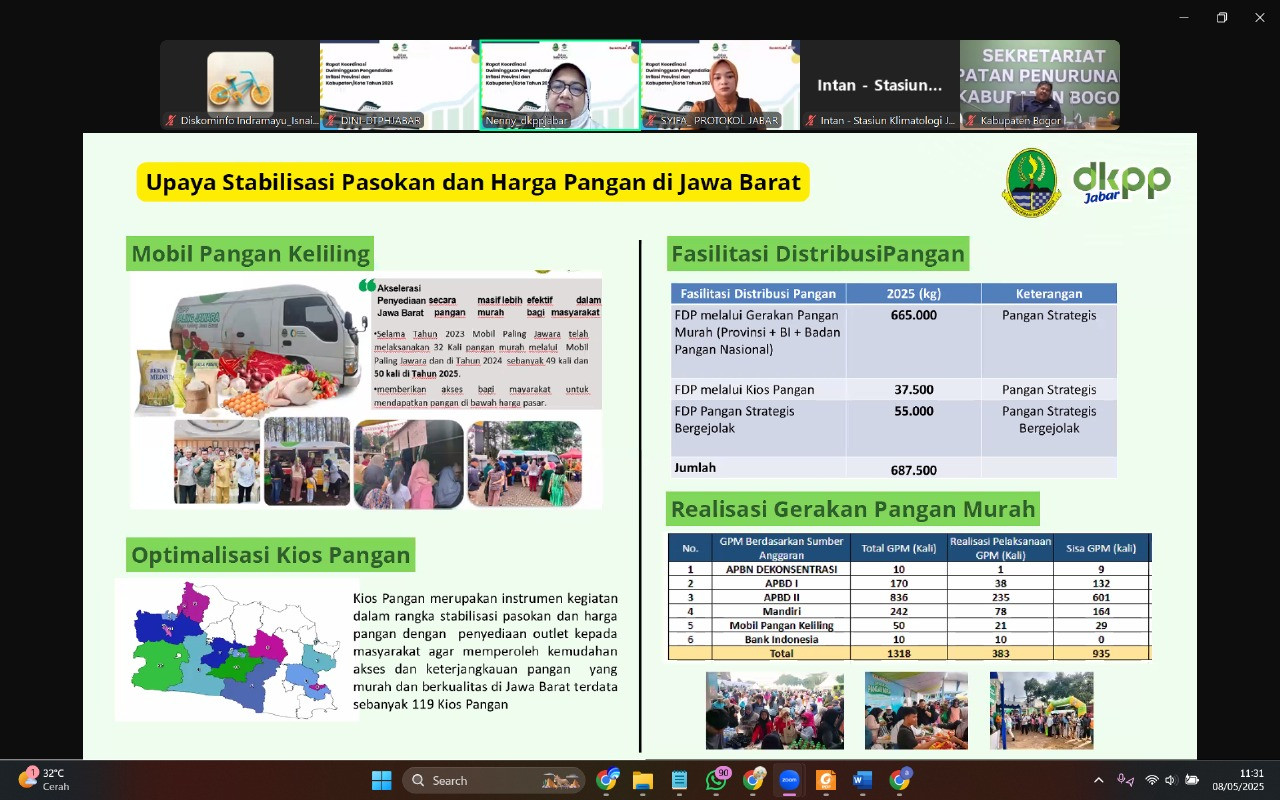The image size is (1280, 800).
Task: Open the orange PDF reader taskbar icon
Action: click(826, 780)
